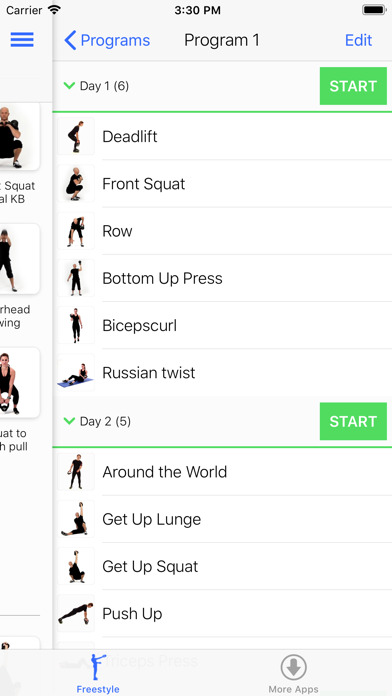Choose Around the World exercise
The width and height of the screenshot is (392, 696).
pyautogui.click(x=222, y=471)
